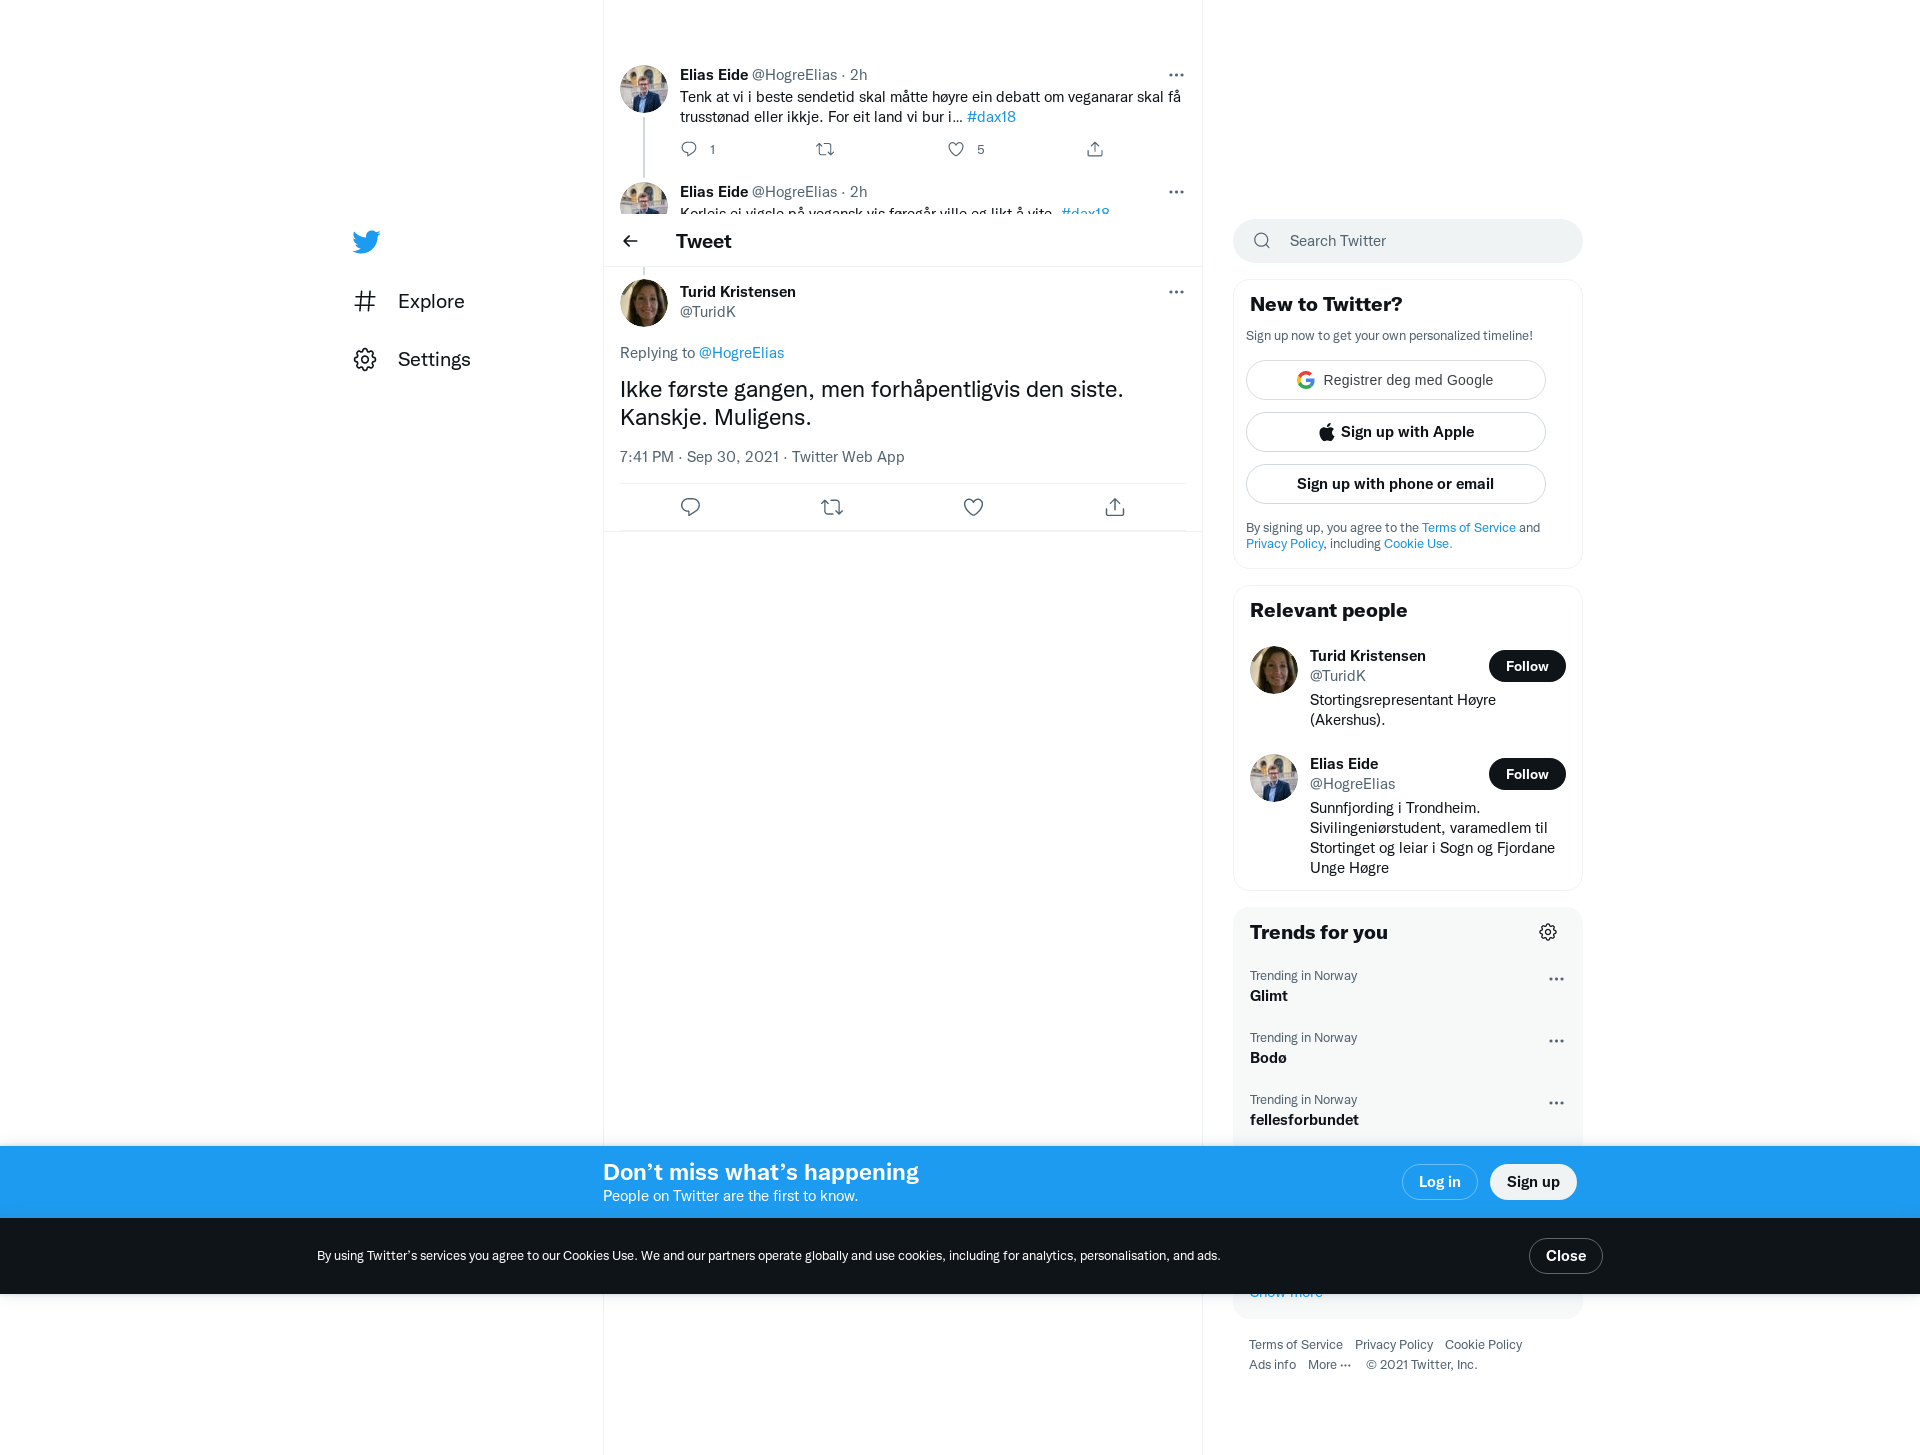Go back using the arrow beside Tweet
Viewport: 1920px width, 1455px height.
[630, 241]
